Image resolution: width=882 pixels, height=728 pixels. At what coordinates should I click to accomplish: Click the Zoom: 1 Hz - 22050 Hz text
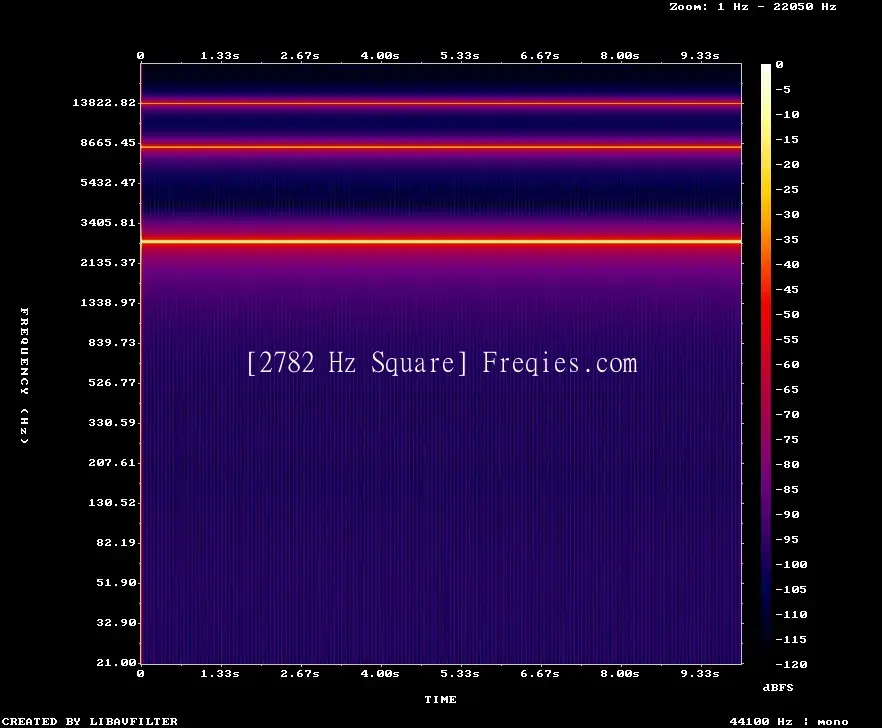753,7
